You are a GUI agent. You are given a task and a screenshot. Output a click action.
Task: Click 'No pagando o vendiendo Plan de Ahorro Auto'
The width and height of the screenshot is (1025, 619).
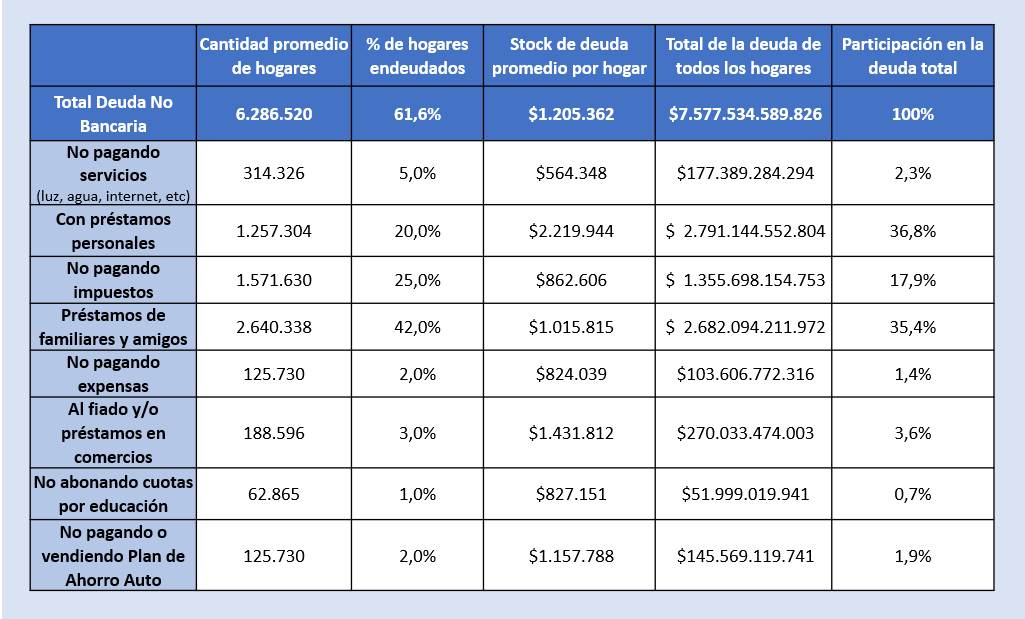(113, 556)
